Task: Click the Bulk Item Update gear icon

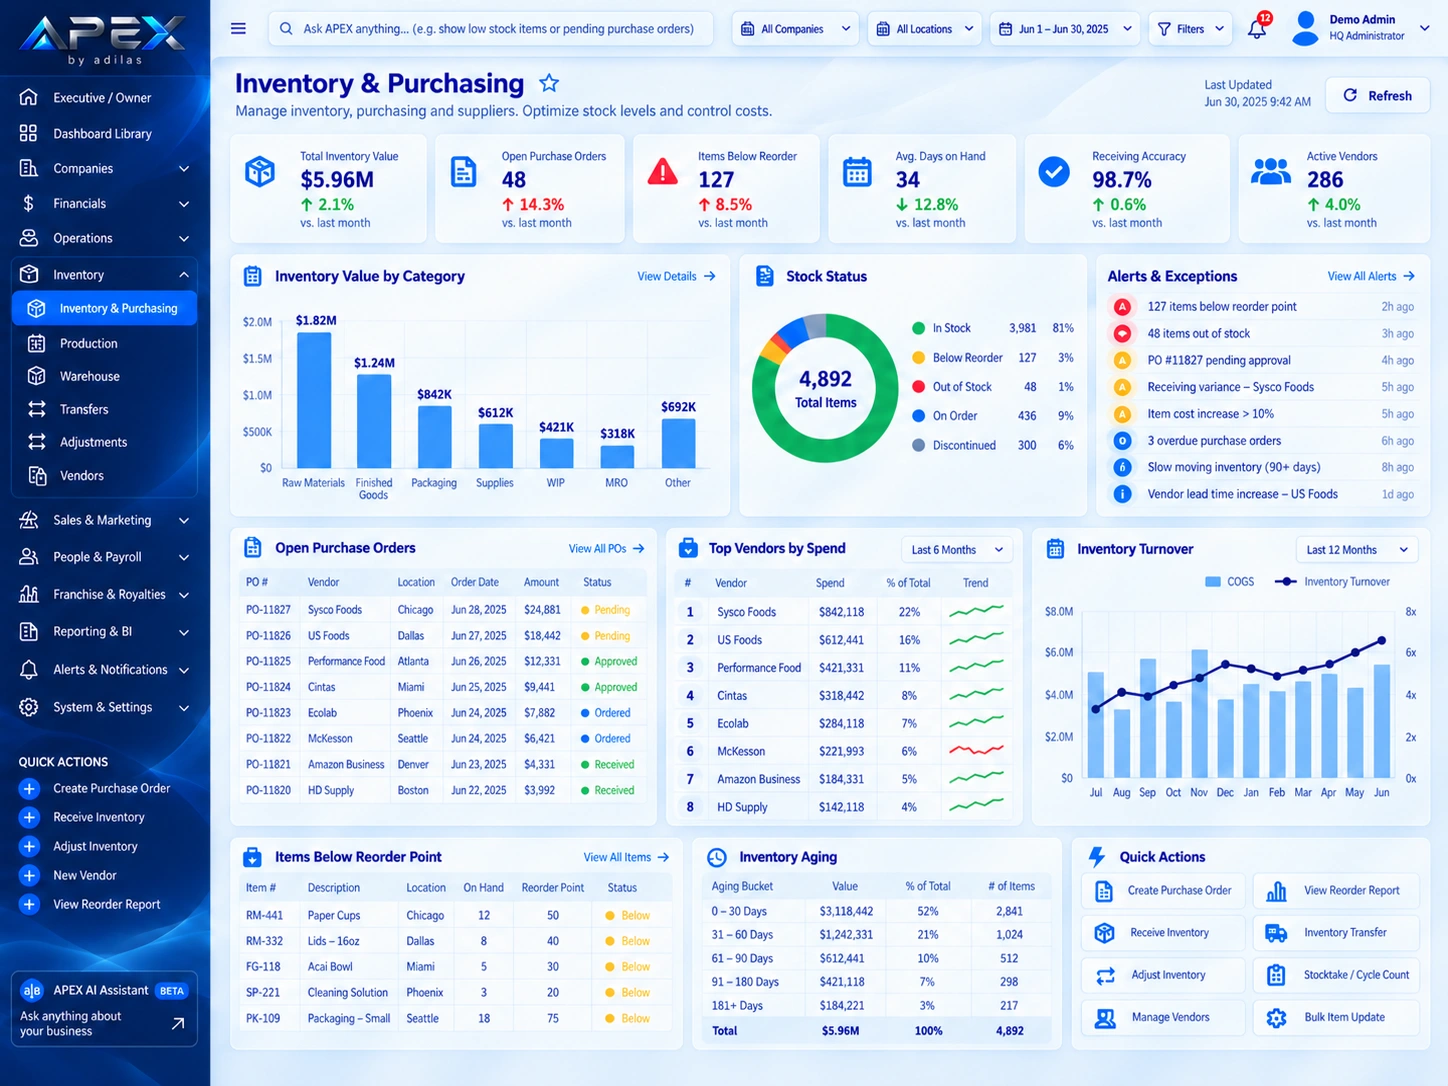Action: (x=1276, y=1018)
